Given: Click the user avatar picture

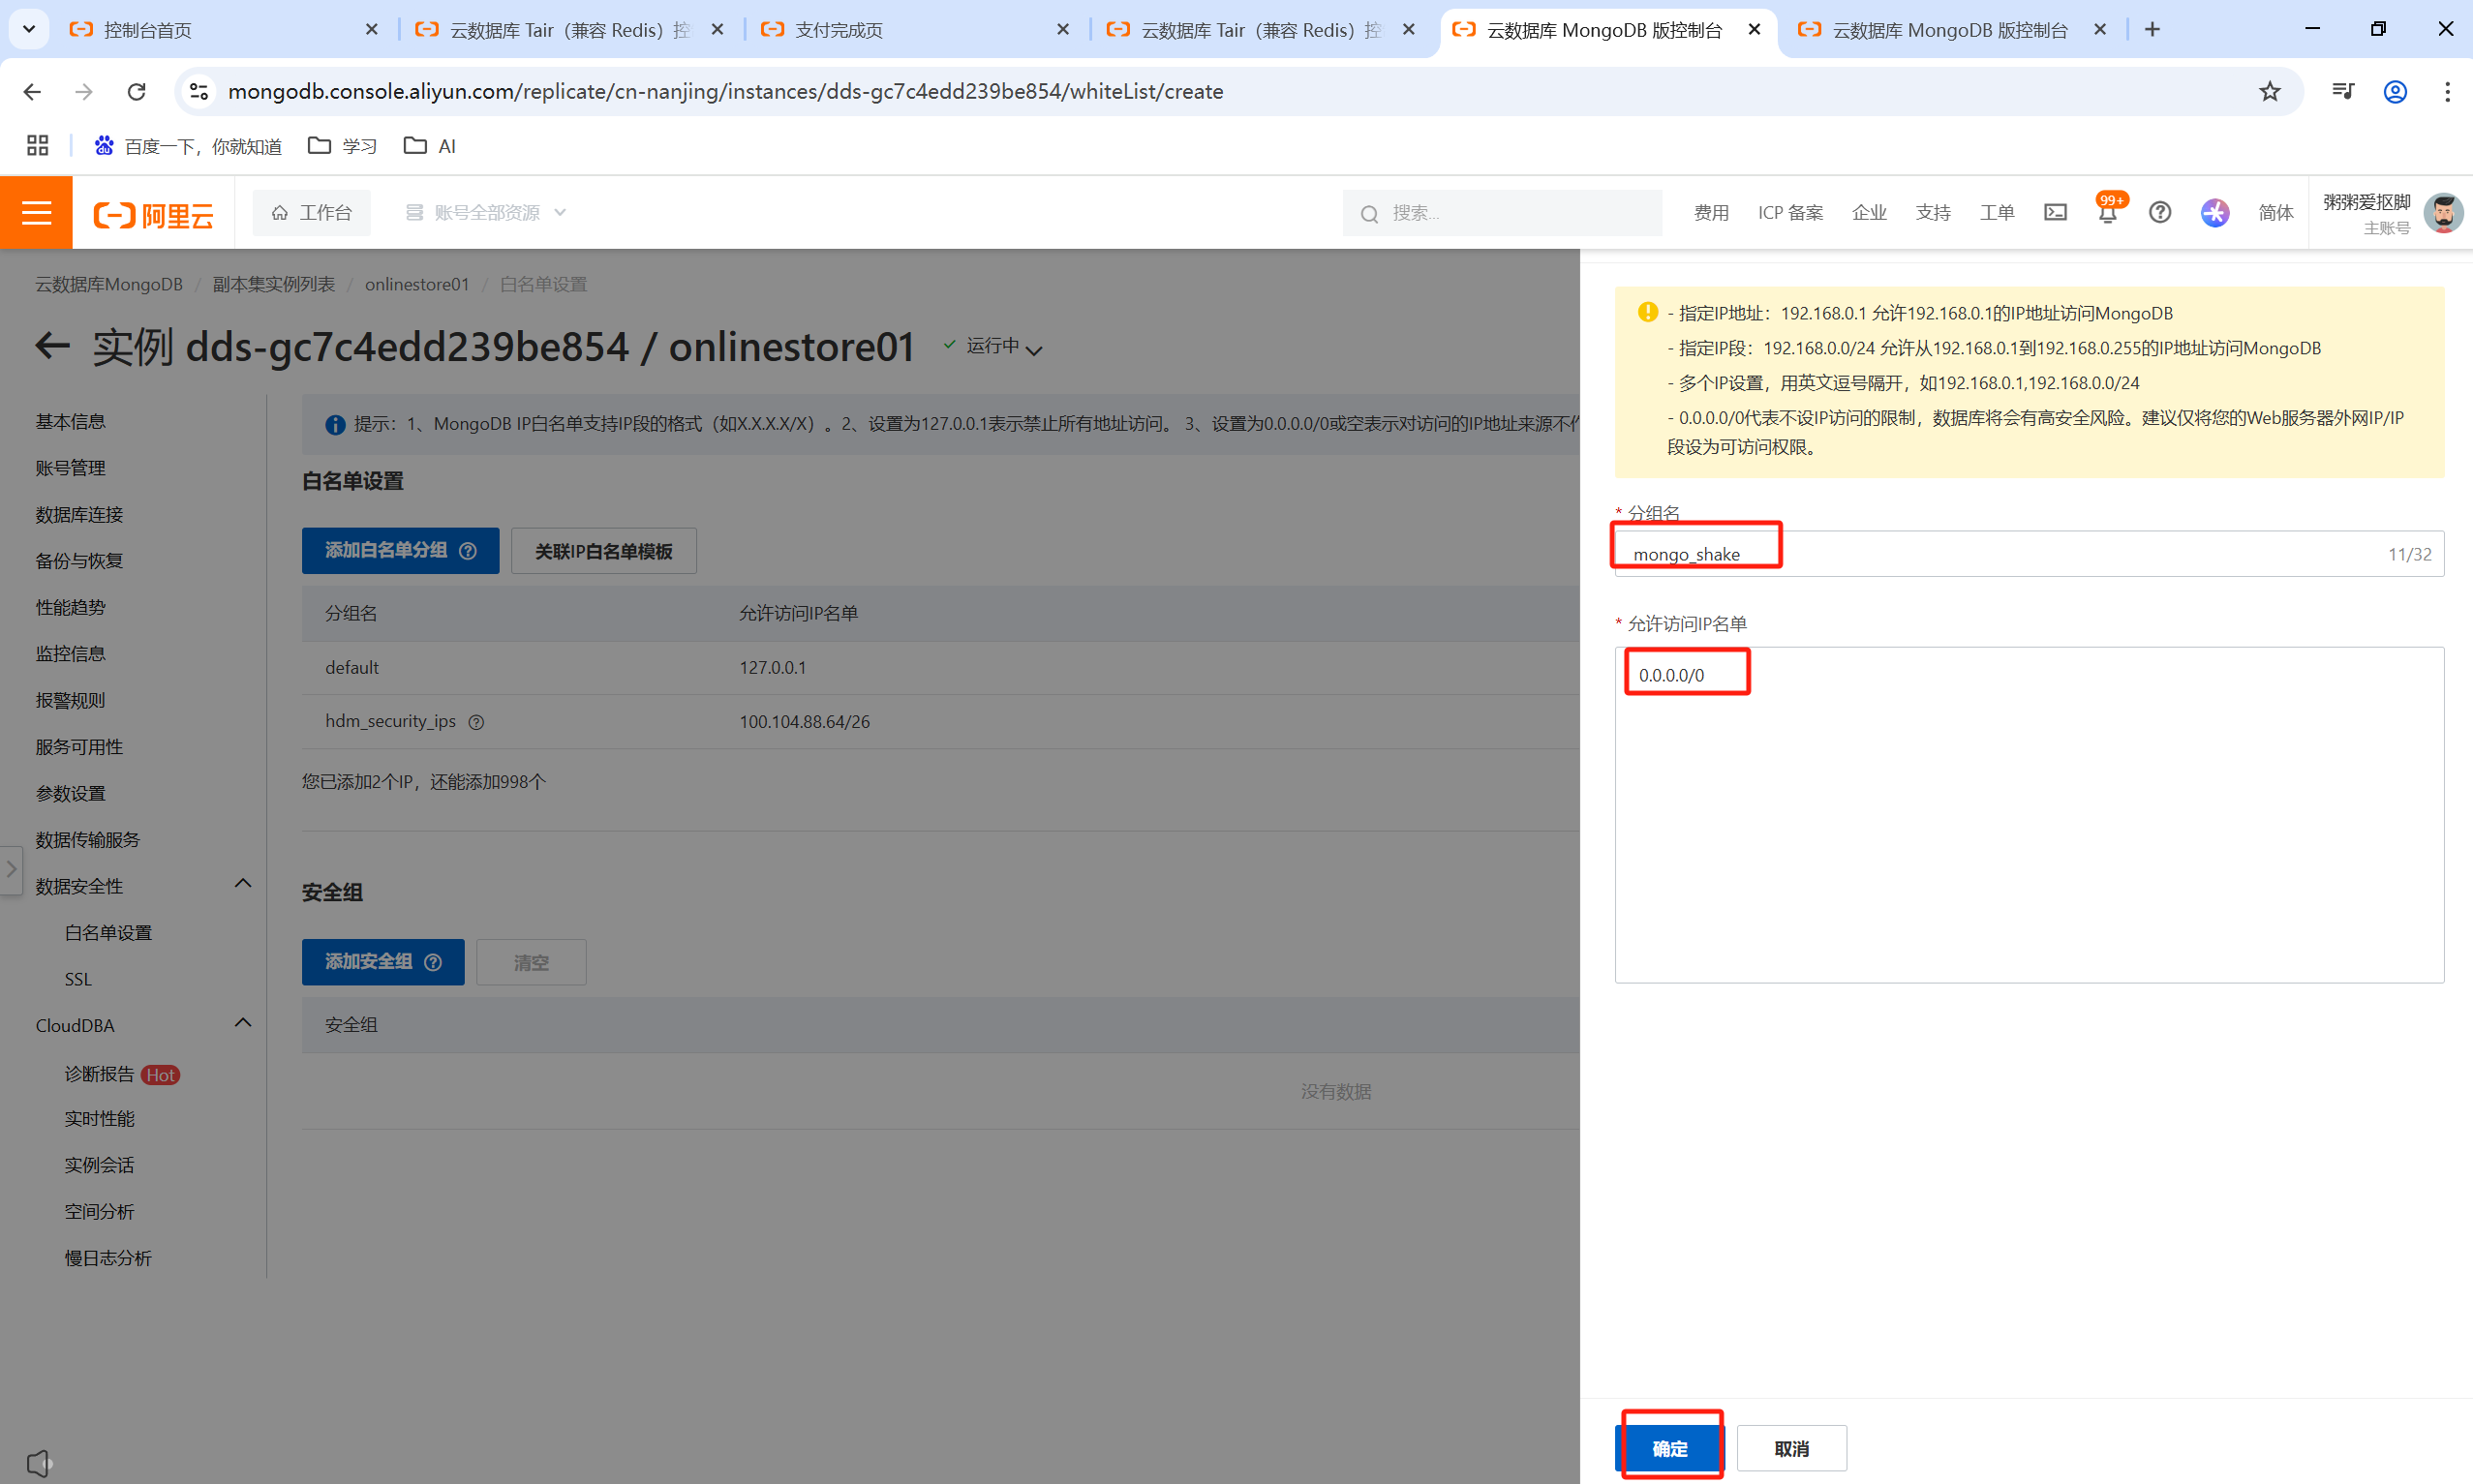Looking at the screenshot, I should (x=2442, y=212).
